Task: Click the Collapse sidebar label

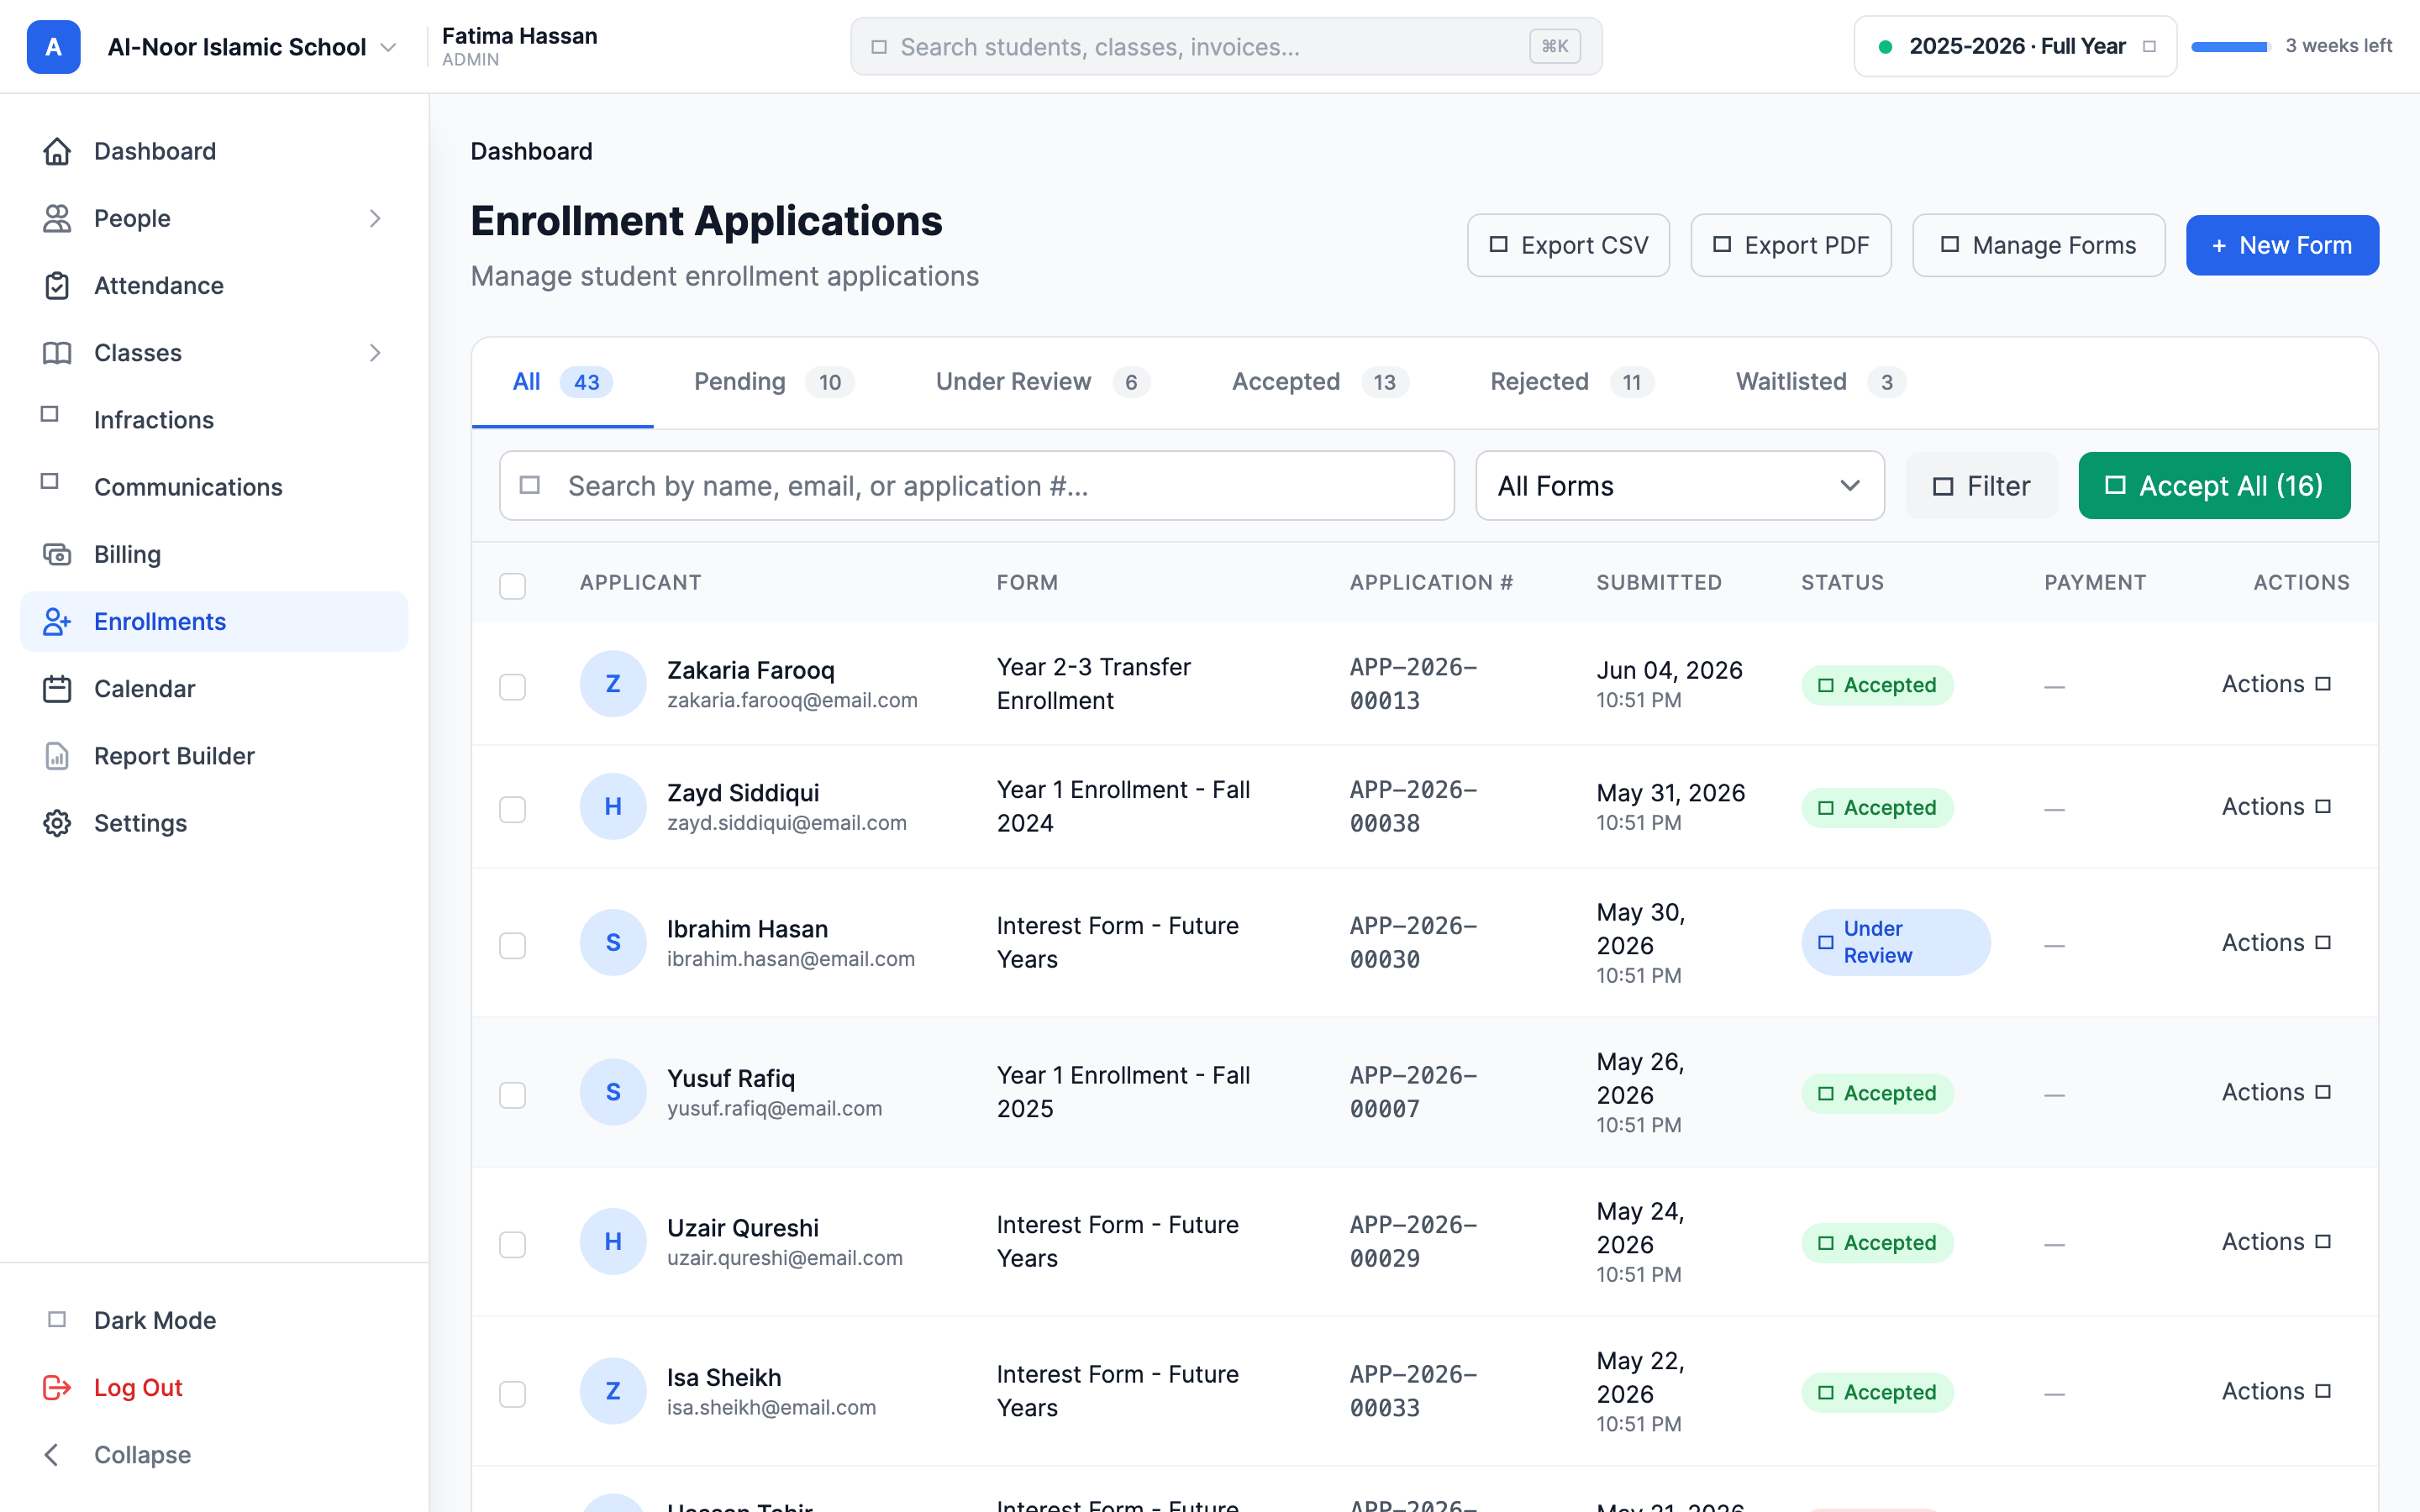Action: coord(142,1454)
